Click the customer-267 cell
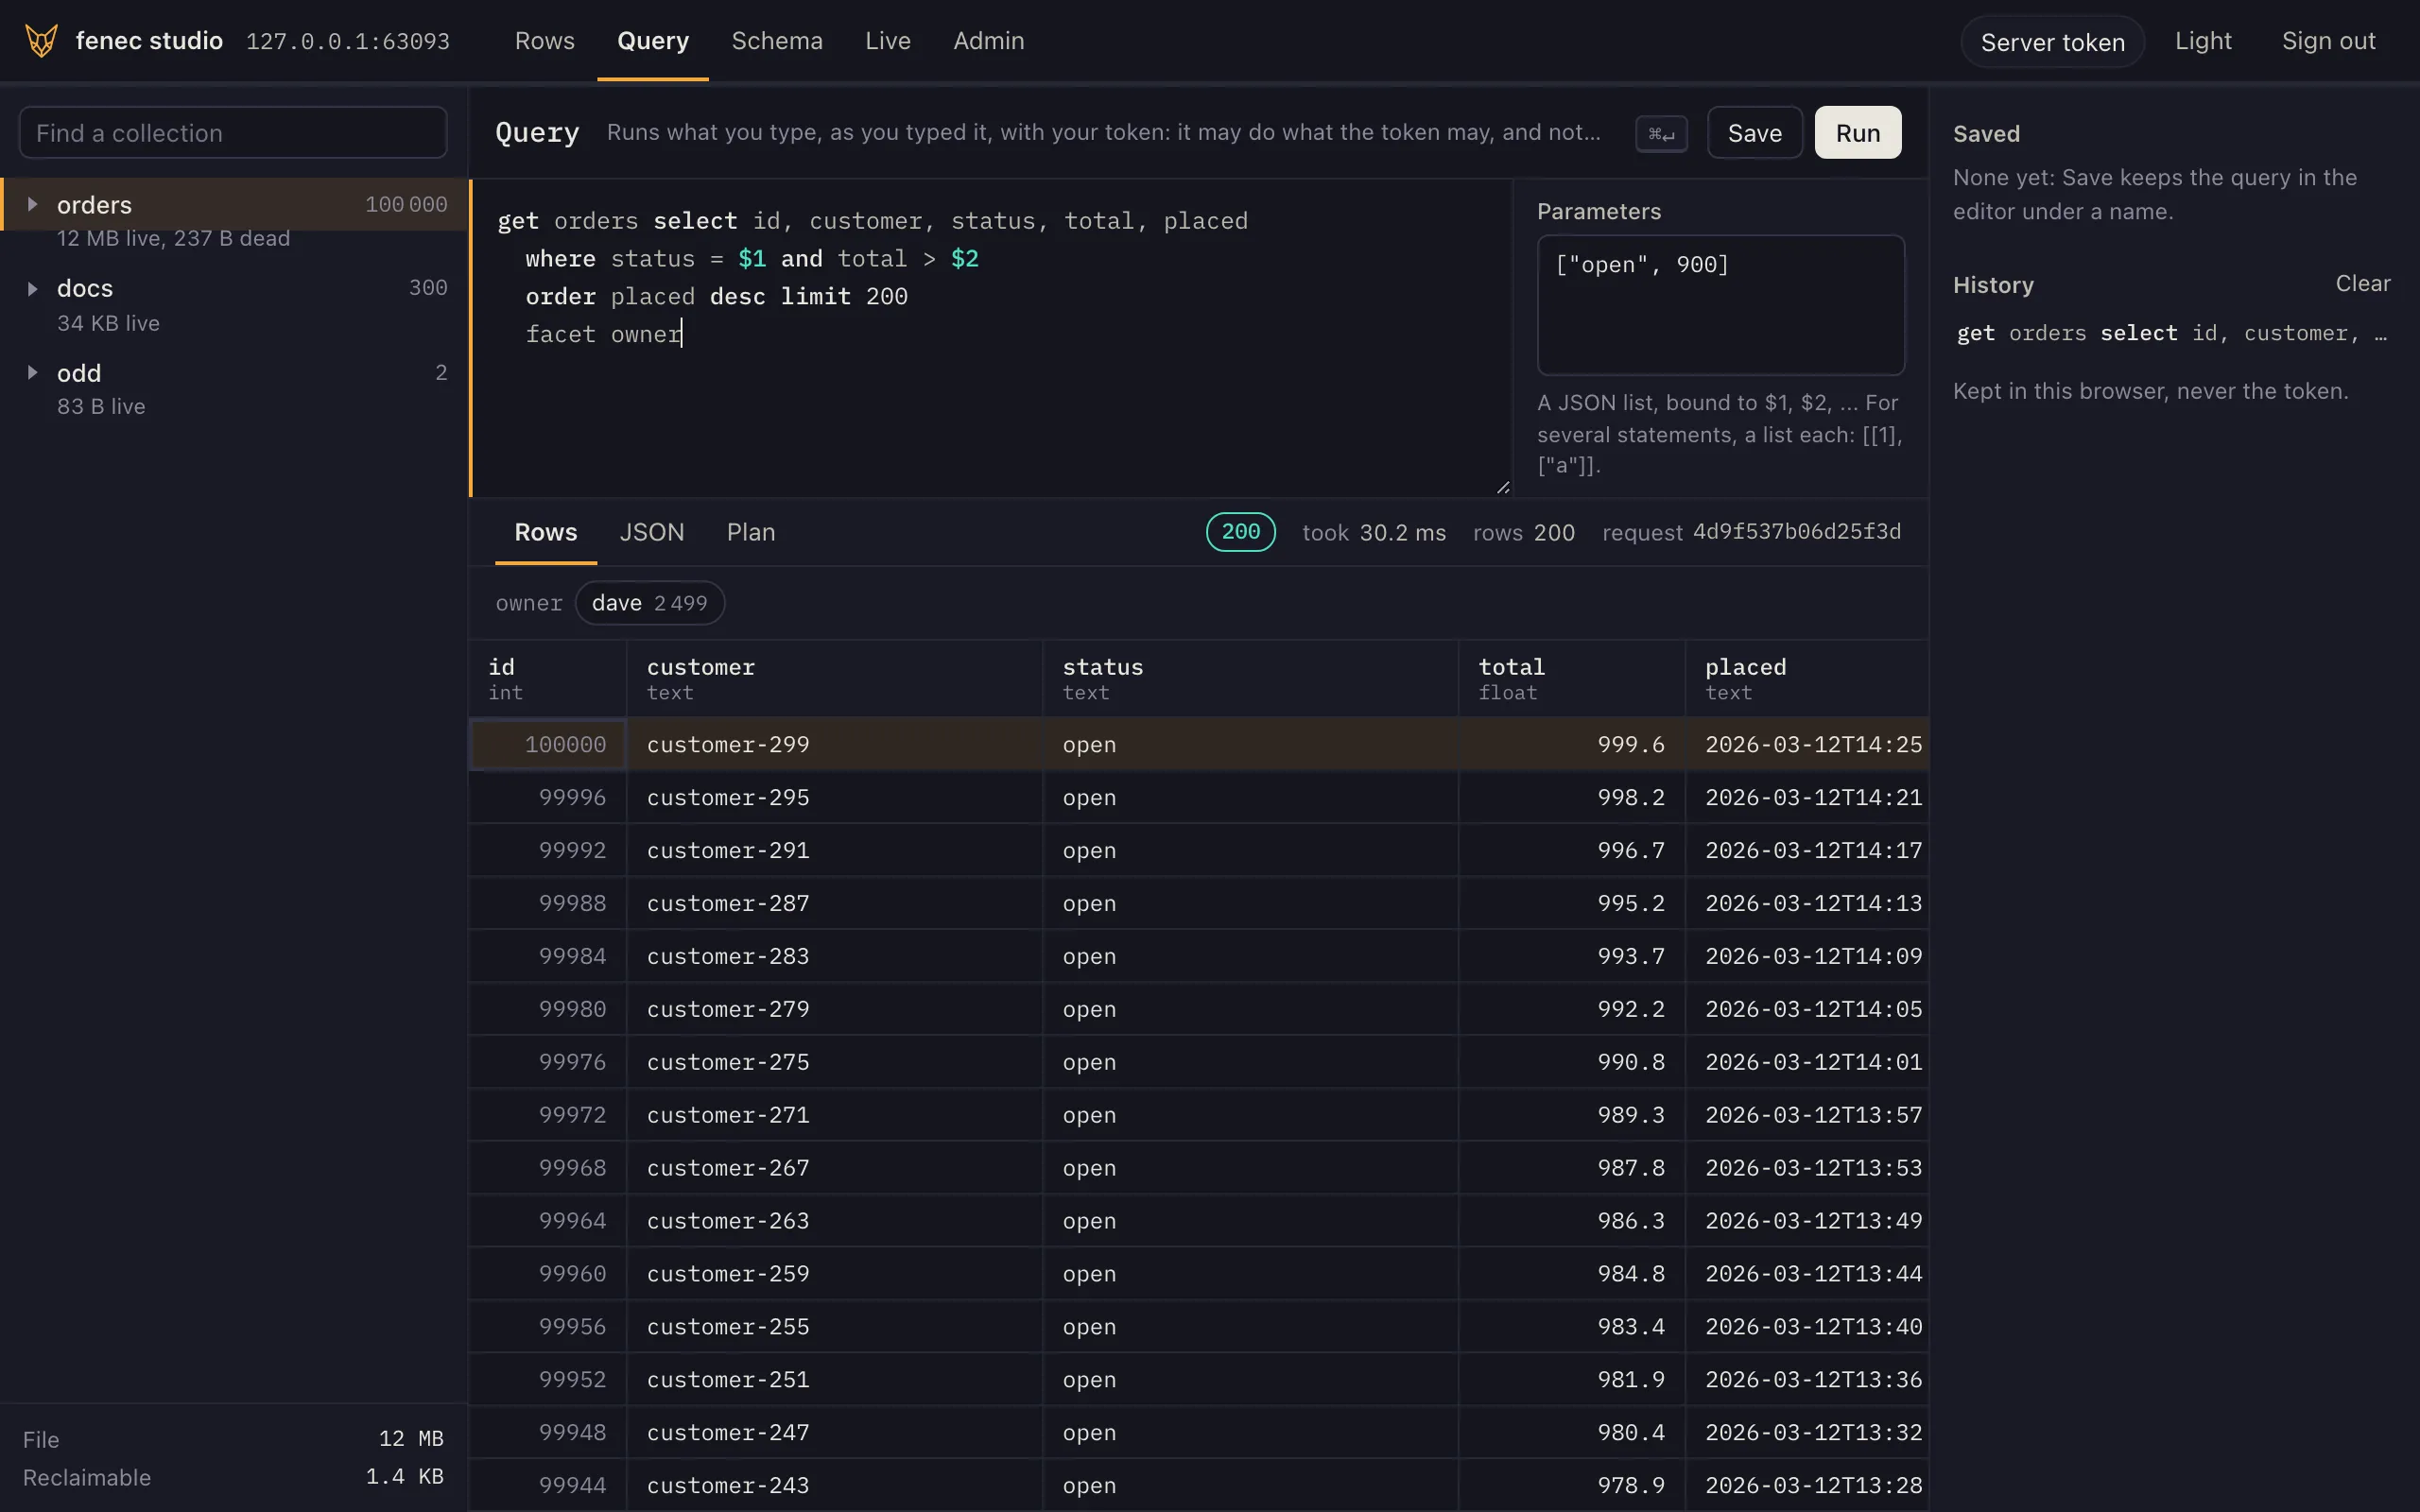 [835, 1168]
